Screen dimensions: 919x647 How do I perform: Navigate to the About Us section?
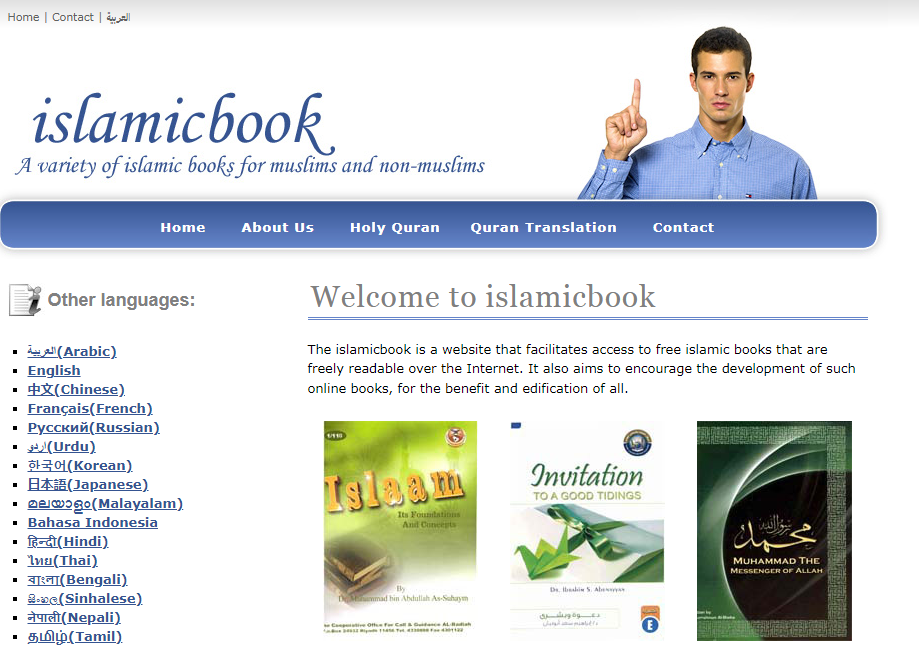(277, 227)
